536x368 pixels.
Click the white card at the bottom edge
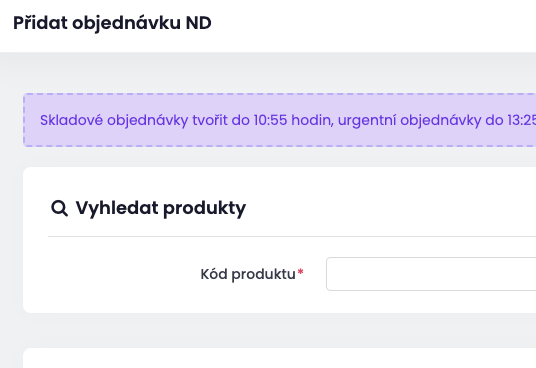coord(280,358)
